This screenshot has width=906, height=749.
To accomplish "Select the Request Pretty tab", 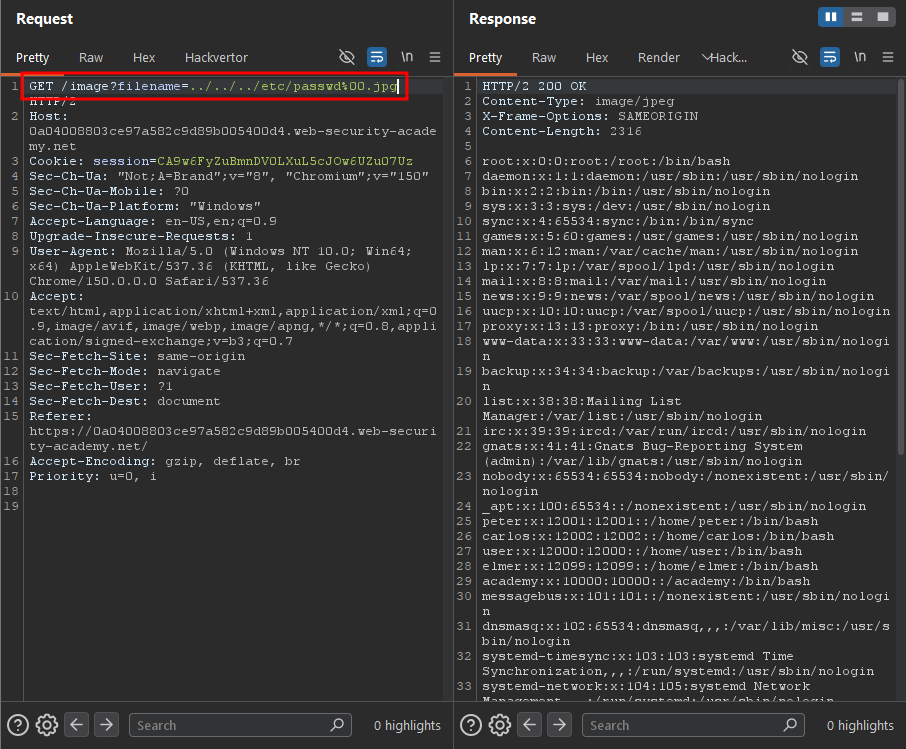I will click(32, 58).
